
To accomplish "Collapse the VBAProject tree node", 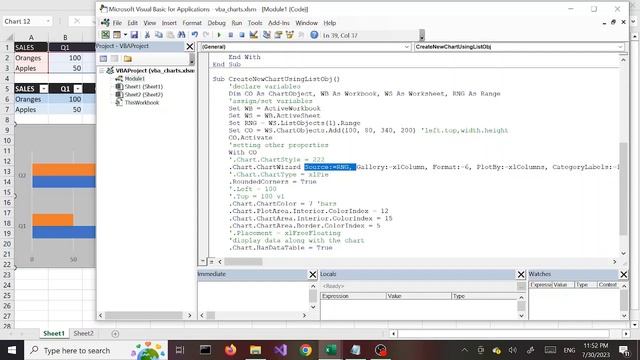I will 102,71.
